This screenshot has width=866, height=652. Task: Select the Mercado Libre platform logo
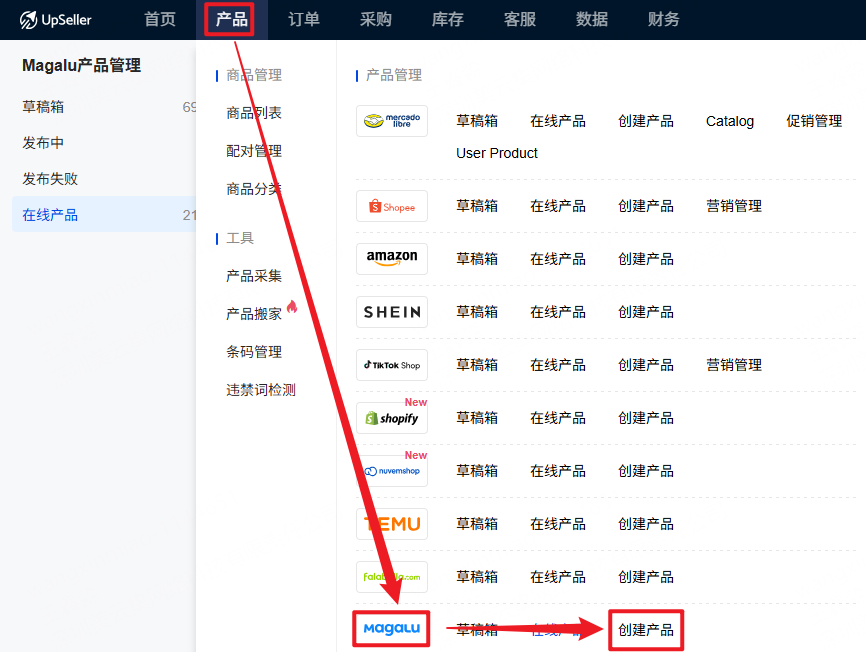(x=392, y=121)
